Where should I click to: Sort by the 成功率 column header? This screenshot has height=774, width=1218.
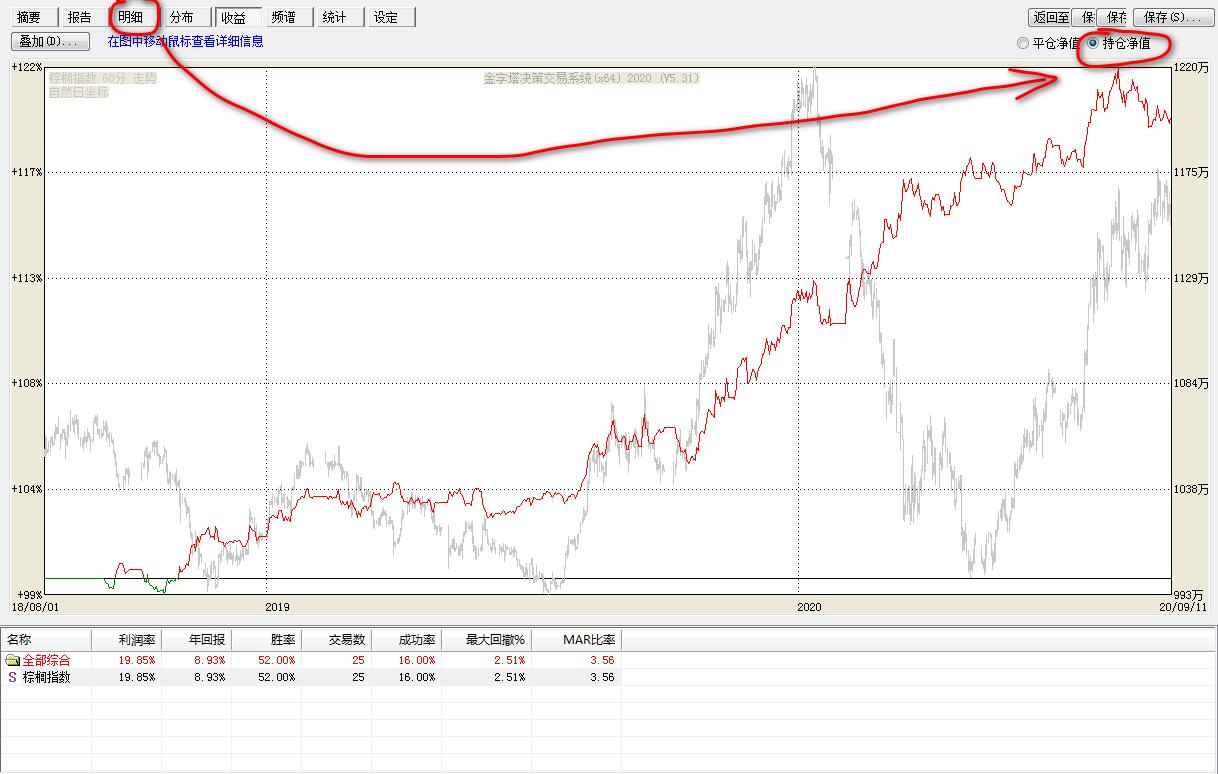406,640
